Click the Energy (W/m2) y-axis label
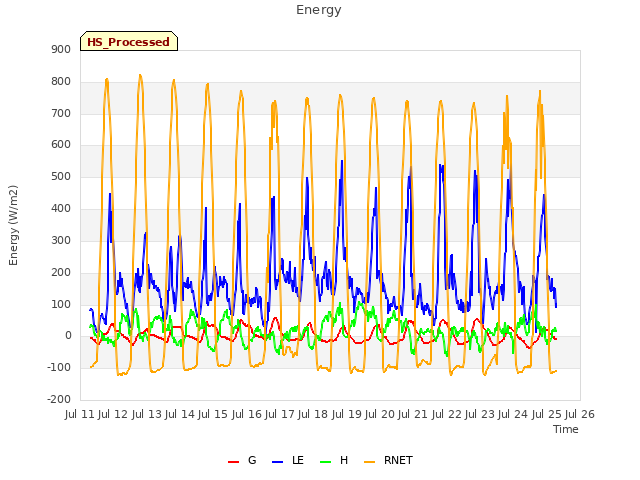640x480 pixels. tap(13, 225)
